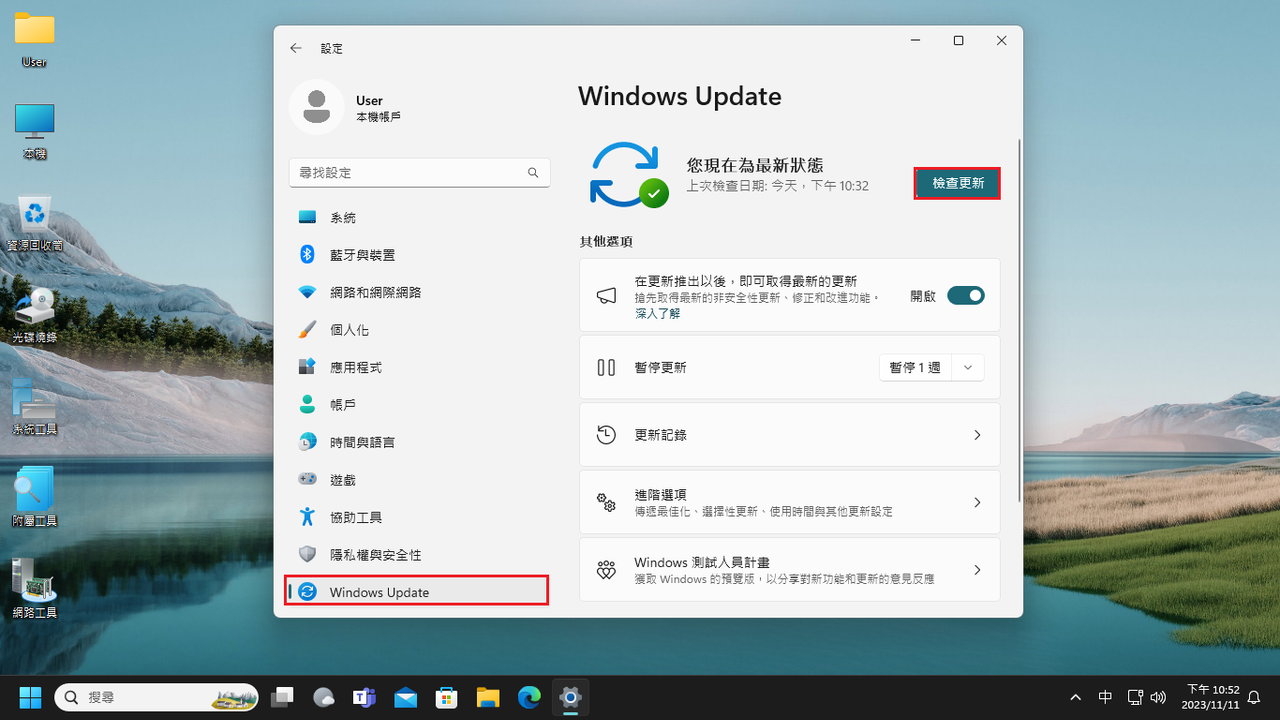The height and width of the screenshot is (720, 1280).
Task: Click the 中 input method indicator
Action: tap(1105, 697)
